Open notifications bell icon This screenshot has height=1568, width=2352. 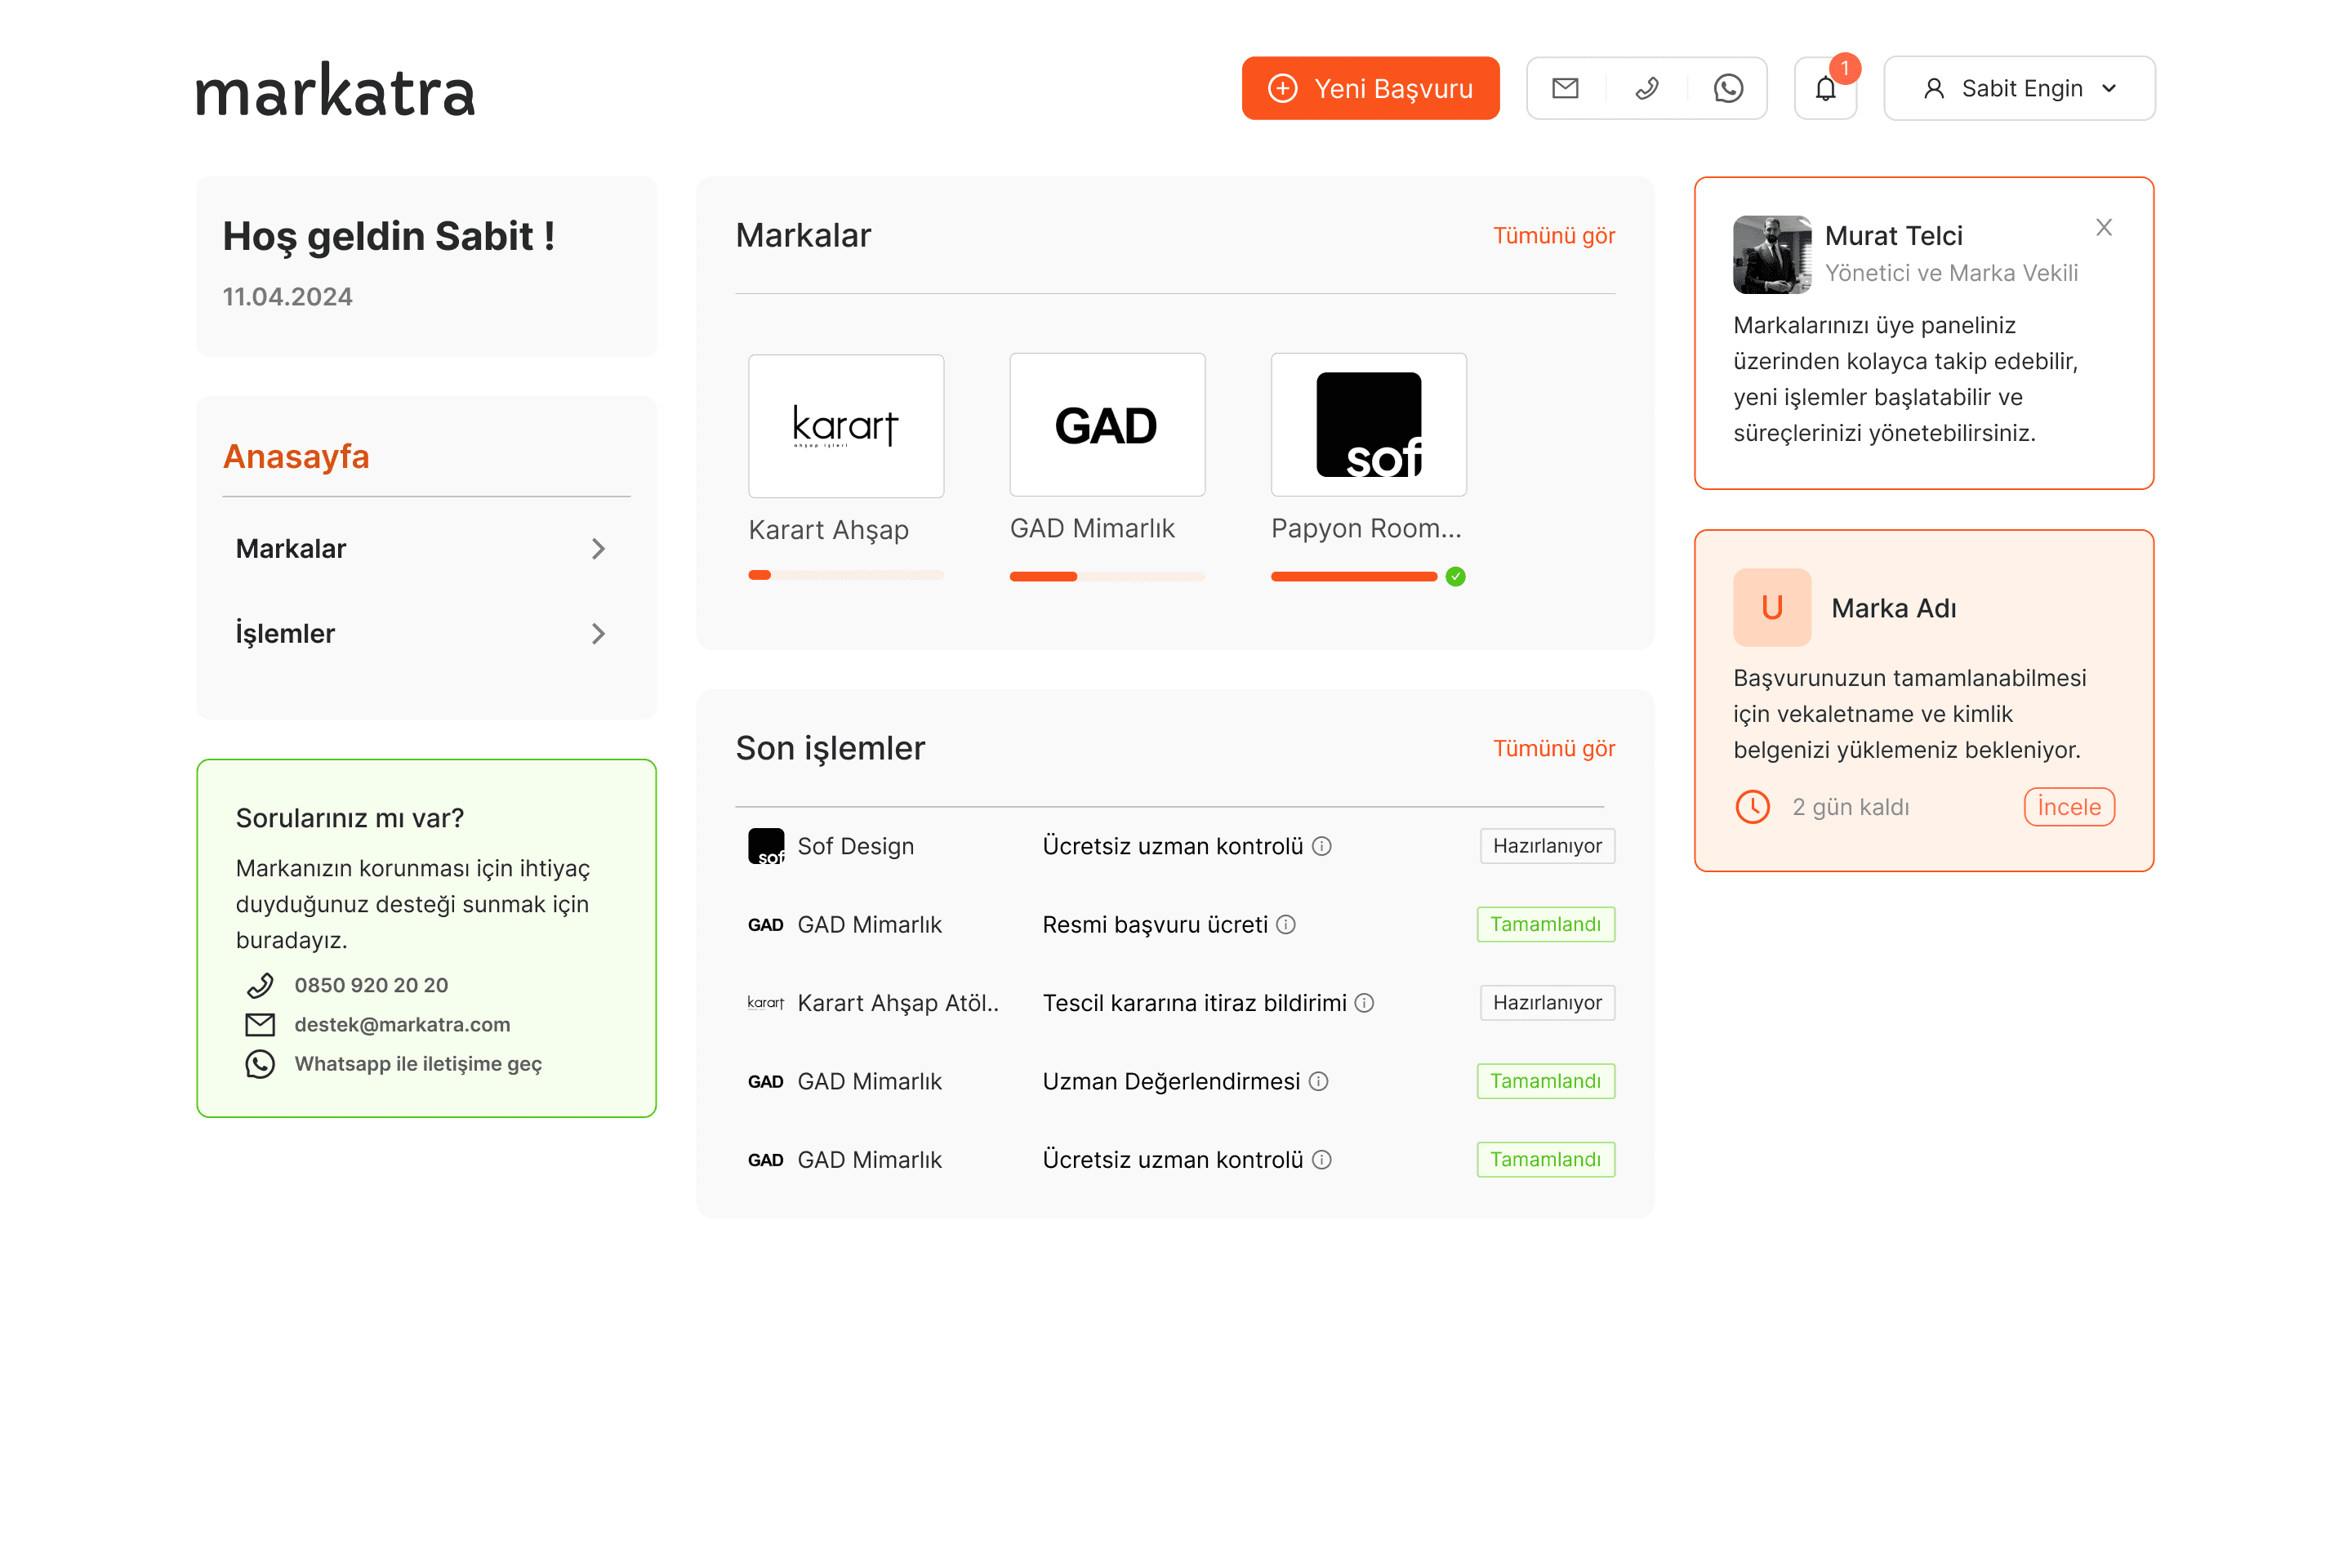[x=1825, y=89]
